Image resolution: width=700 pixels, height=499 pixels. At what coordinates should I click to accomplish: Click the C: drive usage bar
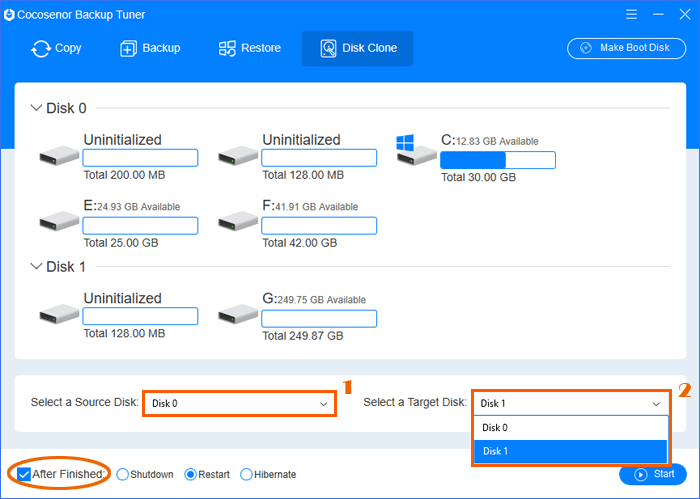tap(498, 160)
